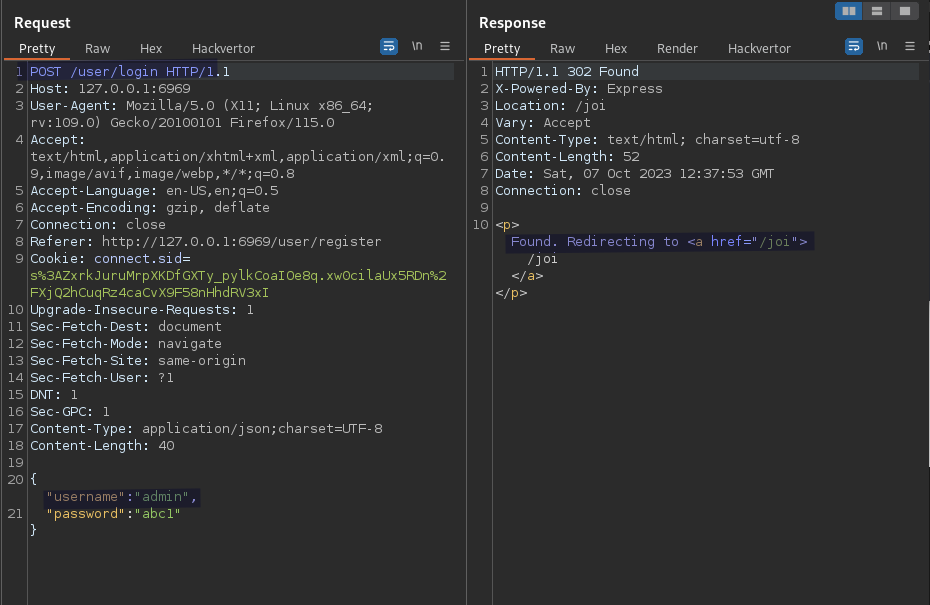Switch to the Response Hex tab

[616, 49]
